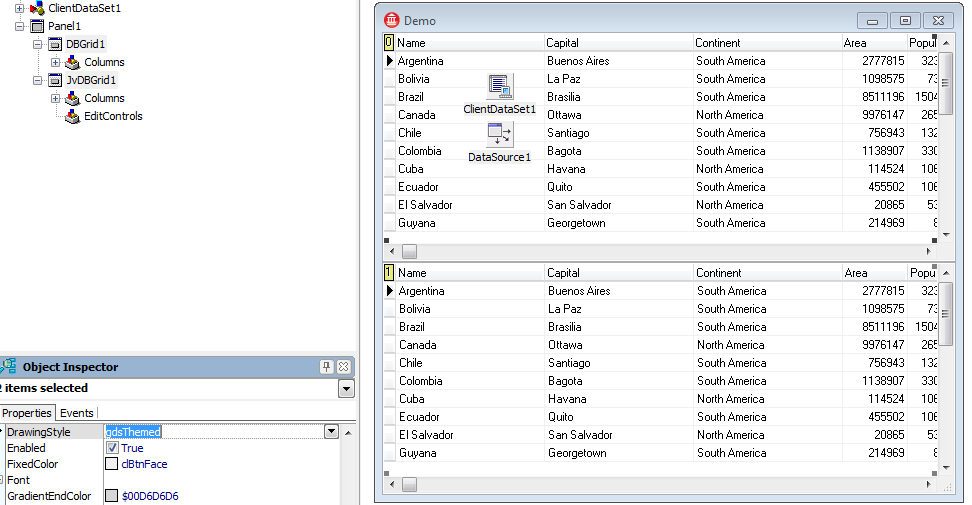The image size is (972, 505).
Task: Open the DrawingStyle value dropdown
Action: (x=331, y=432)
